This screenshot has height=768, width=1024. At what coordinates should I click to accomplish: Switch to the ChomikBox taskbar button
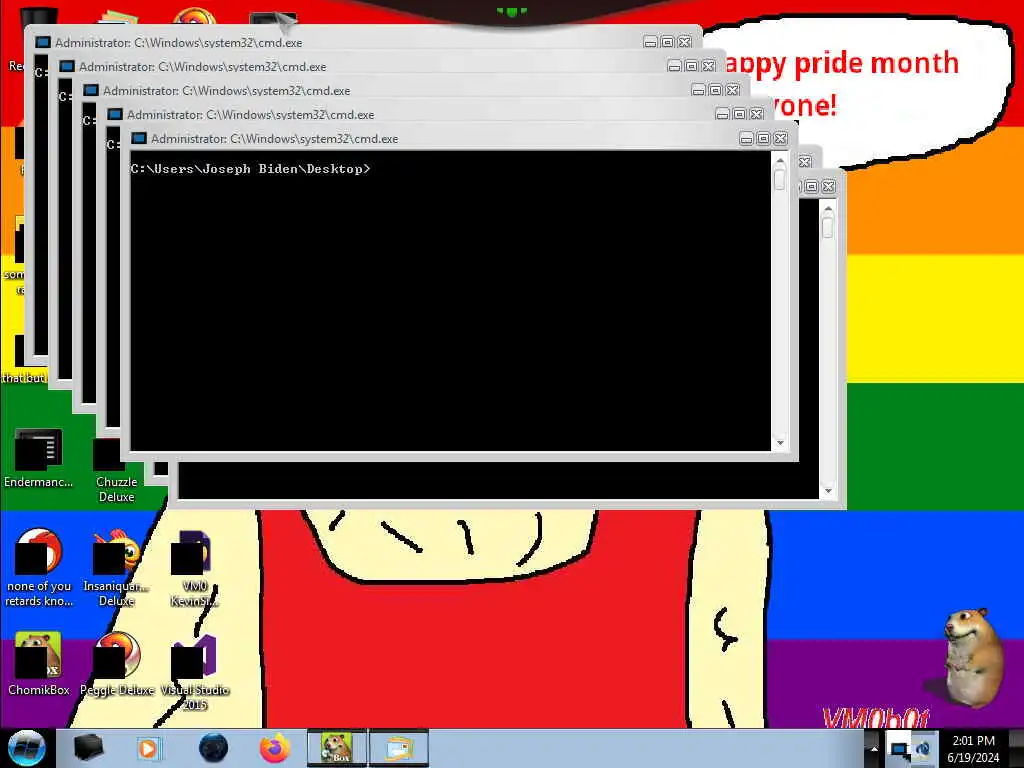(337, 748)
